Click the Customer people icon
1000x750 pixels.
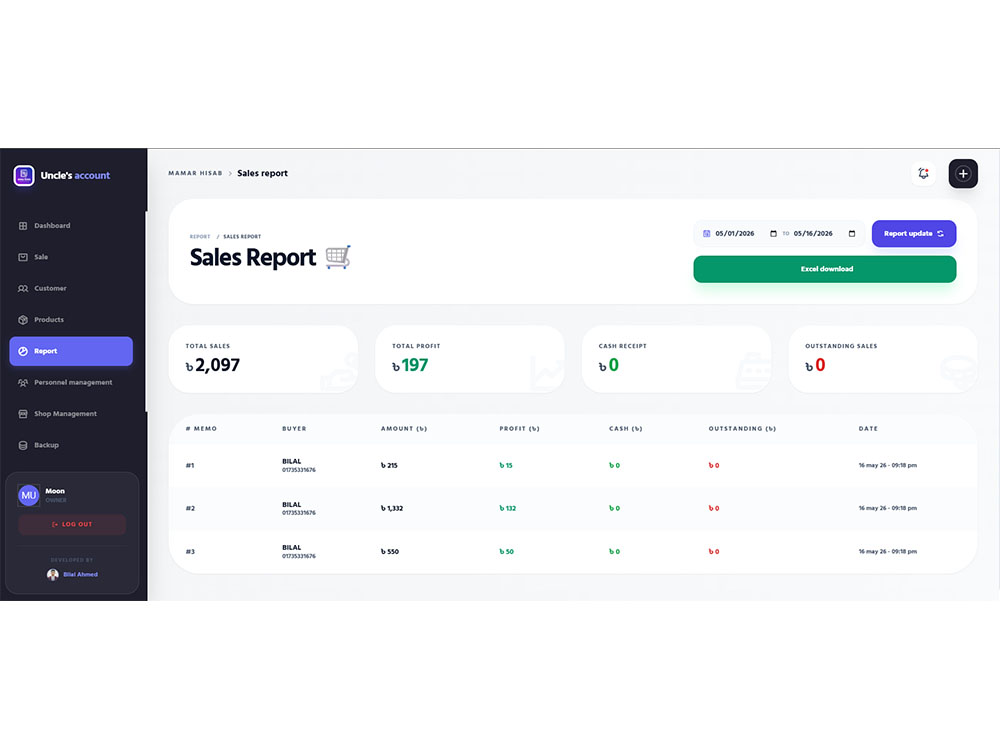pyautogui.click(x=23, y=288)
